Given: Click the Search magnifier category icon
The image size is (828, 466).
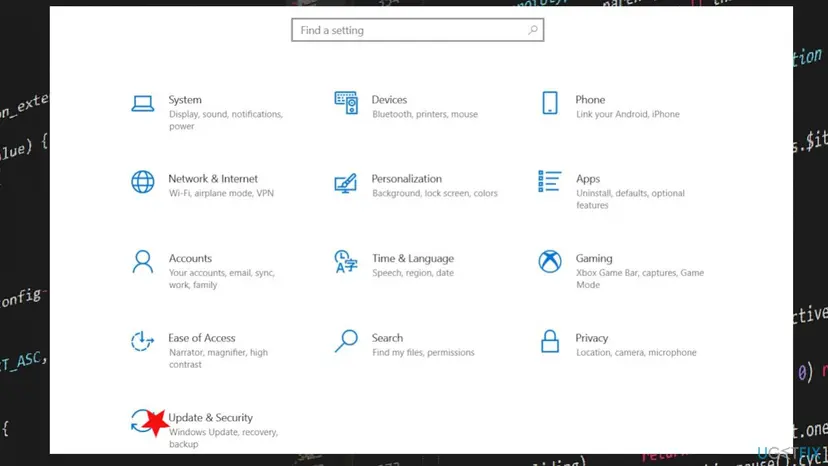Looking at the screenshot, I should (x=346, y=341).
